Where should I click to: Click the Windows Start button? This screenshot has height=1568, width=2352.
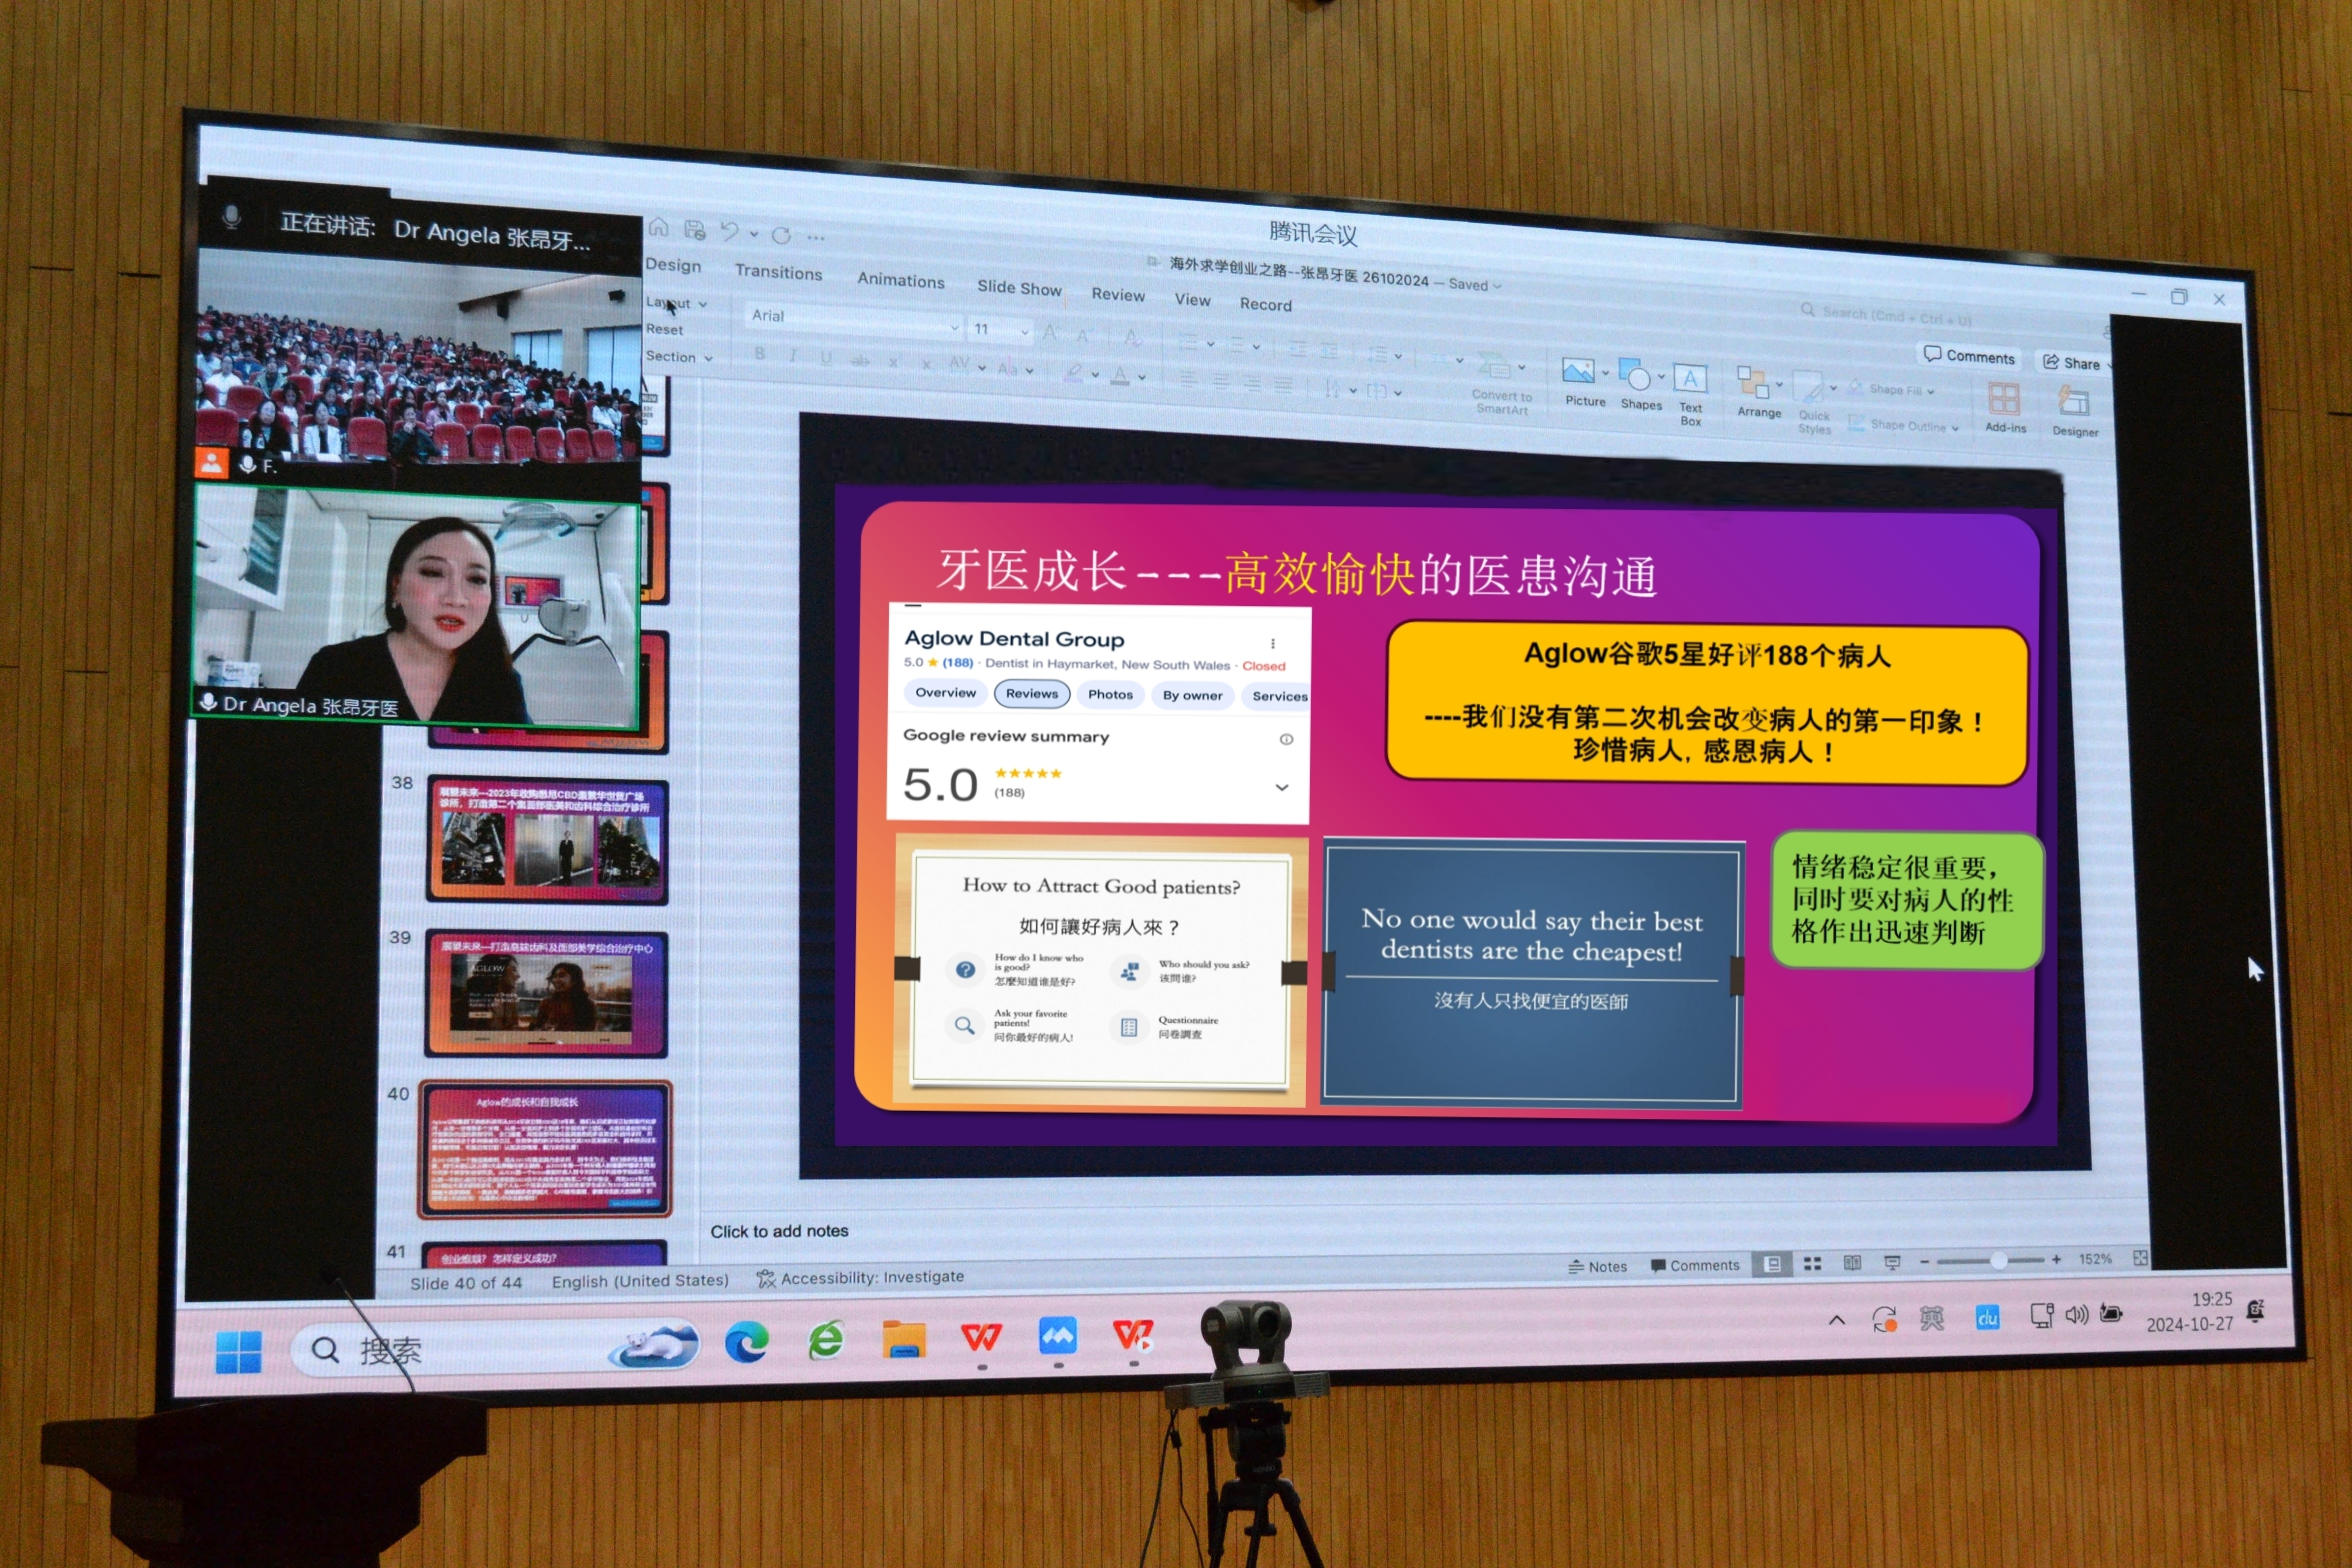tap(238, 1352)
